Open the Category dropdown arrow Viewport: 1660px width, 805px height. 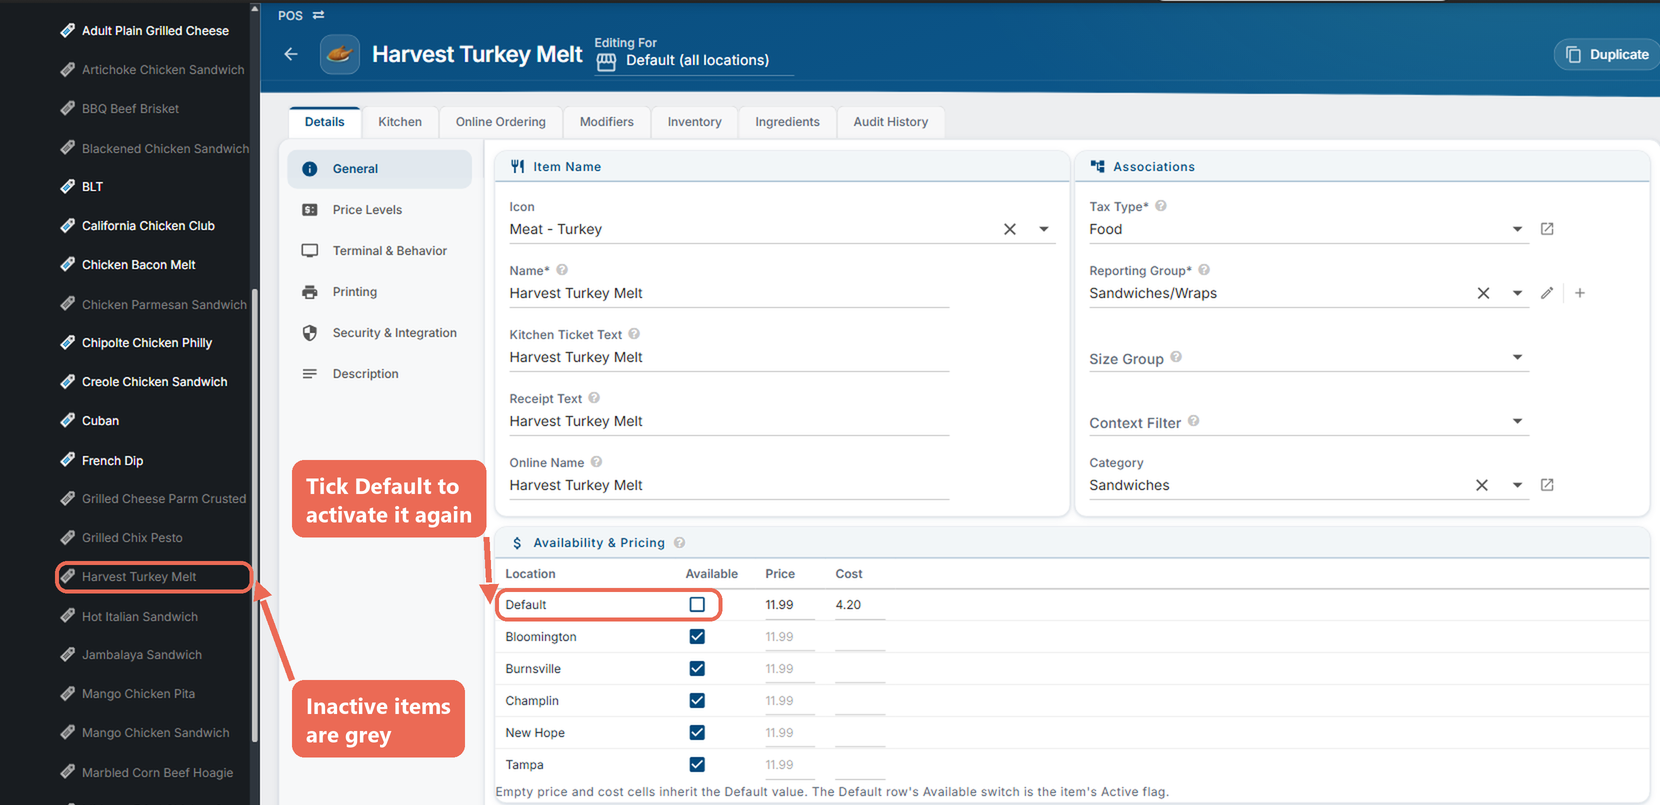click(1517, 485)
